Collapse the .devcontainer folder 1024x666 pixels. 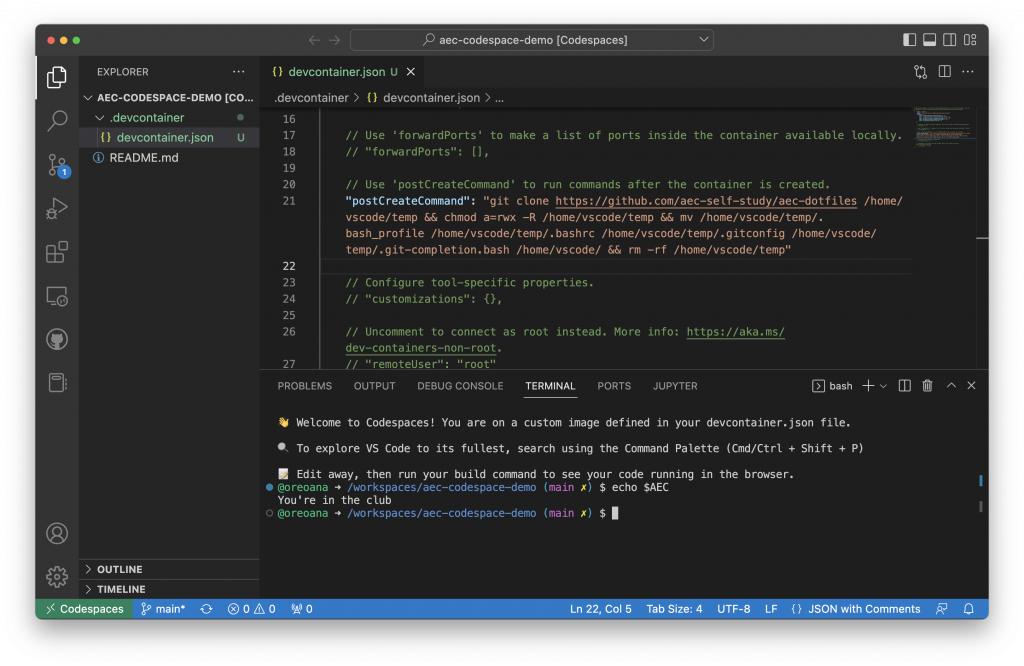(x=169, y=118)
